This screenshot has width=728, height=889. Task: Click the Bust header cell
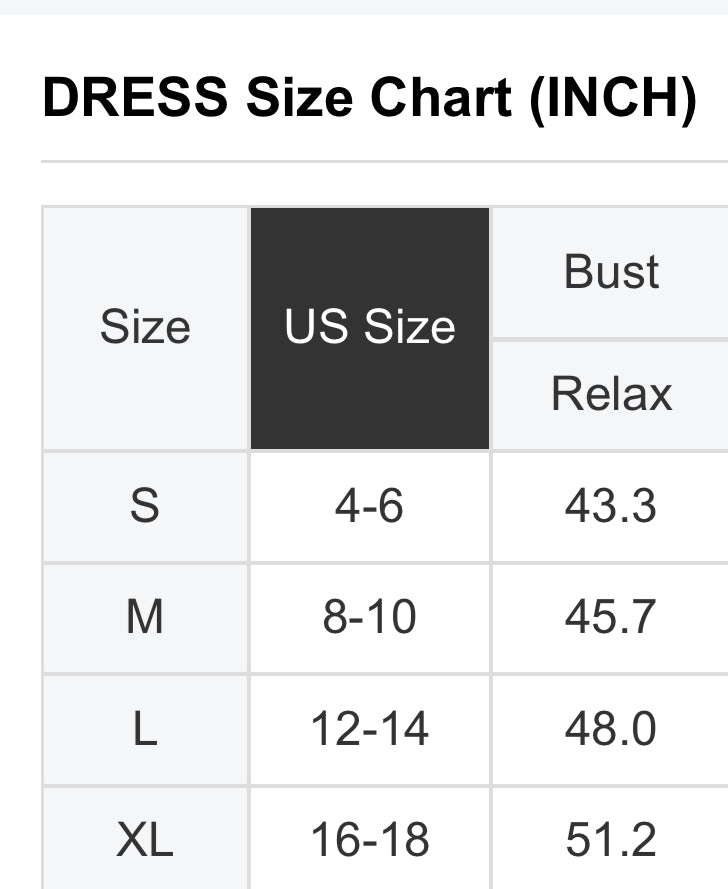tap(611, 272)
